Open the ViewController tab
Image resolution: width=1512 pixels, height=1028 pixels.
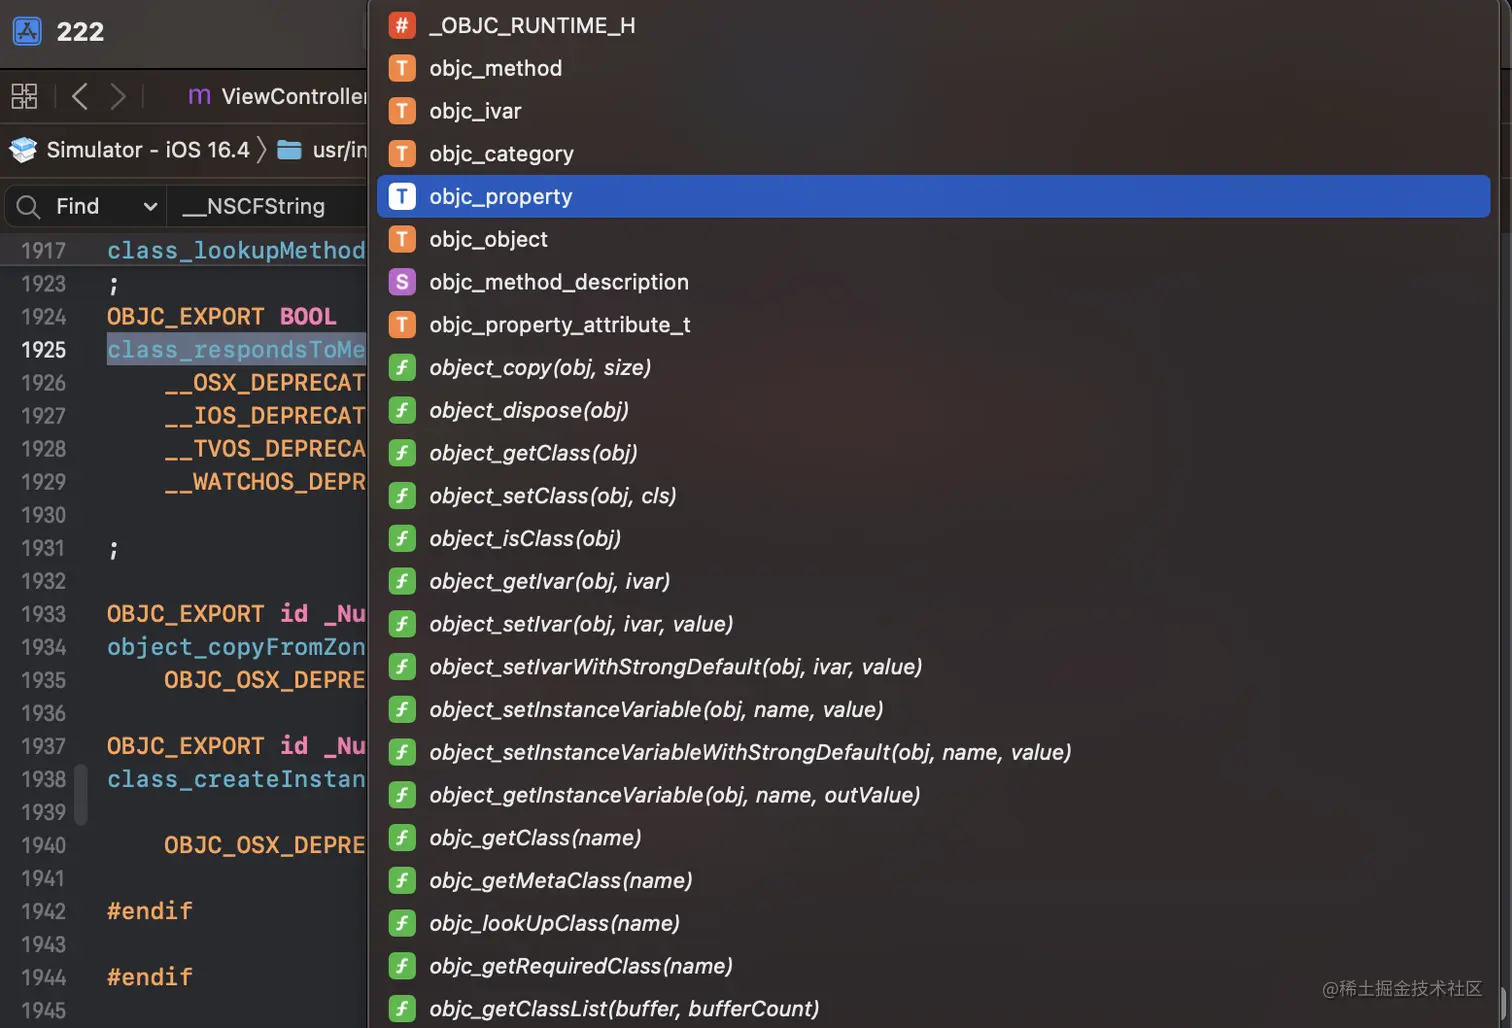277,96
